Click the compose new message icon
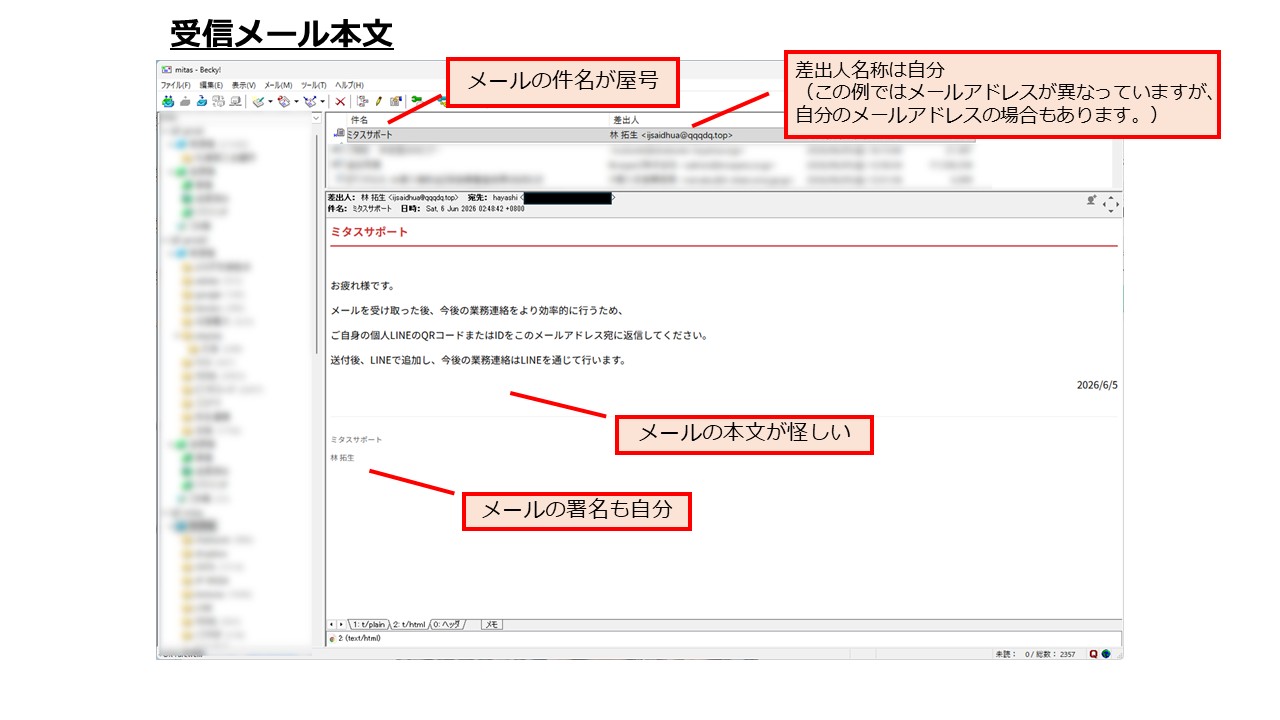The image size is (1280, 720). pos(259,101)
